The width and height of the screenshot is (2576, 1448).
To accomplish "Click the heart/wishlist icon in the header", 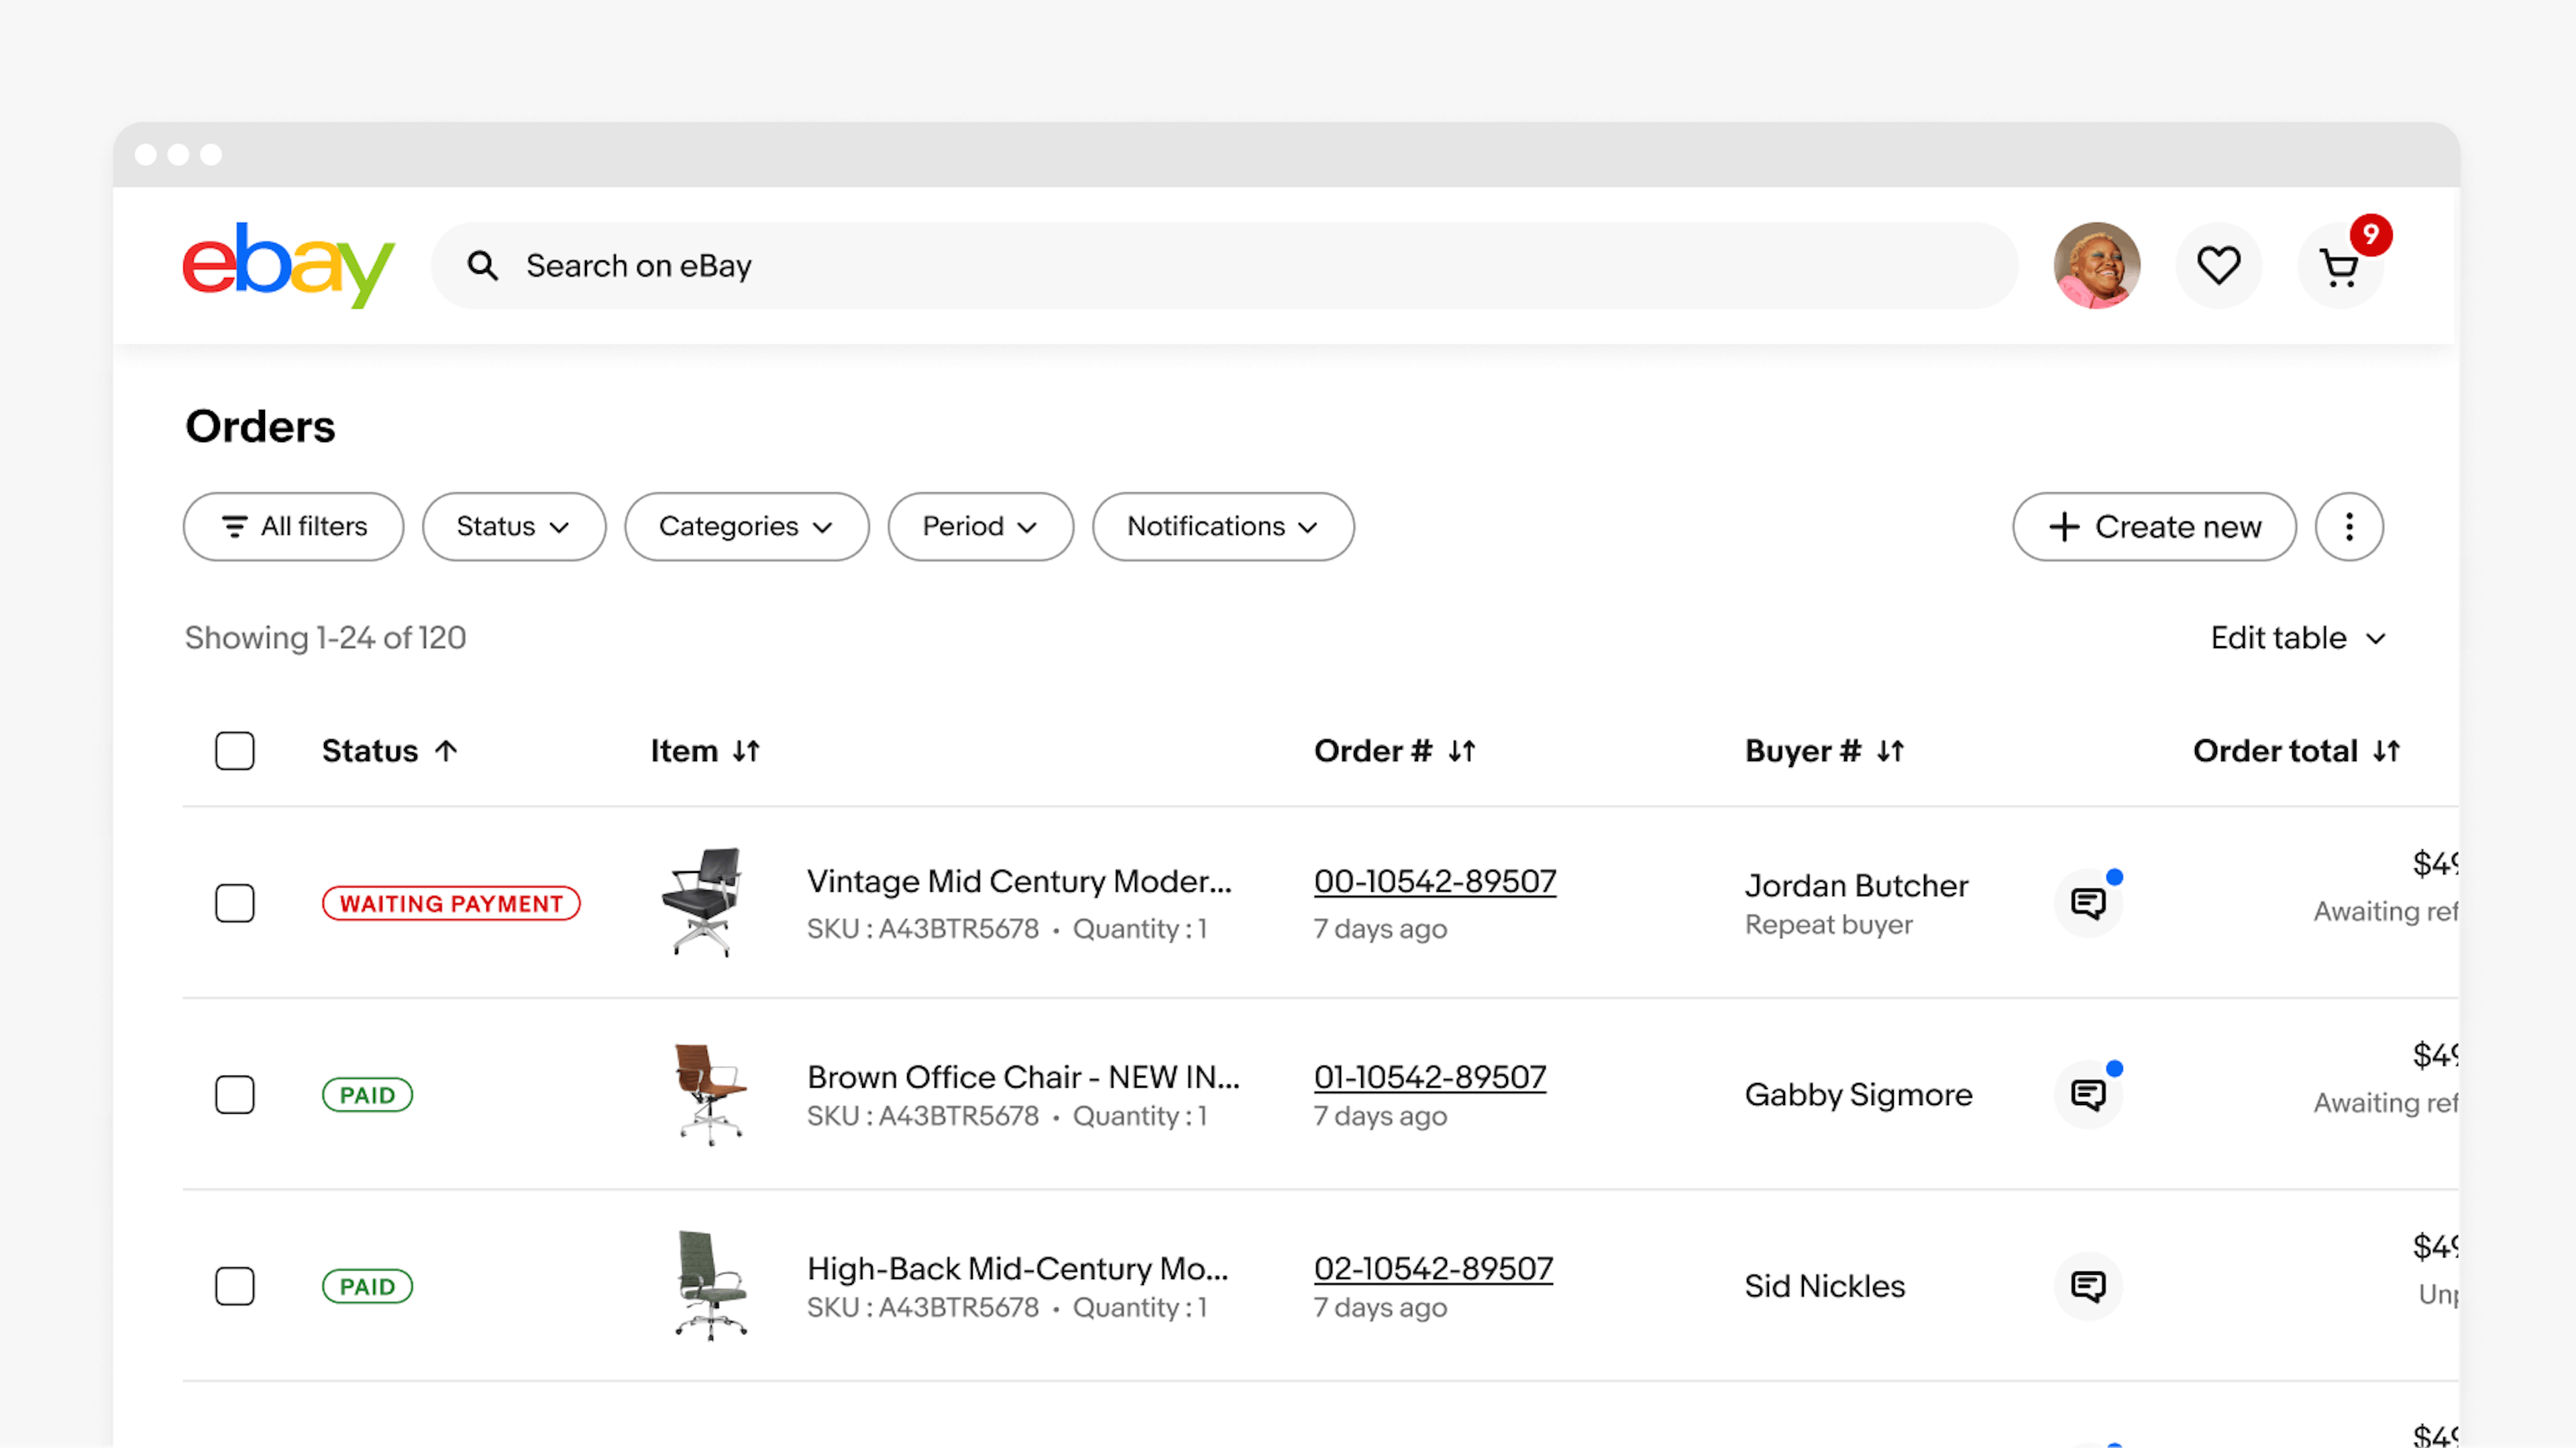I will pos(2220,266).
